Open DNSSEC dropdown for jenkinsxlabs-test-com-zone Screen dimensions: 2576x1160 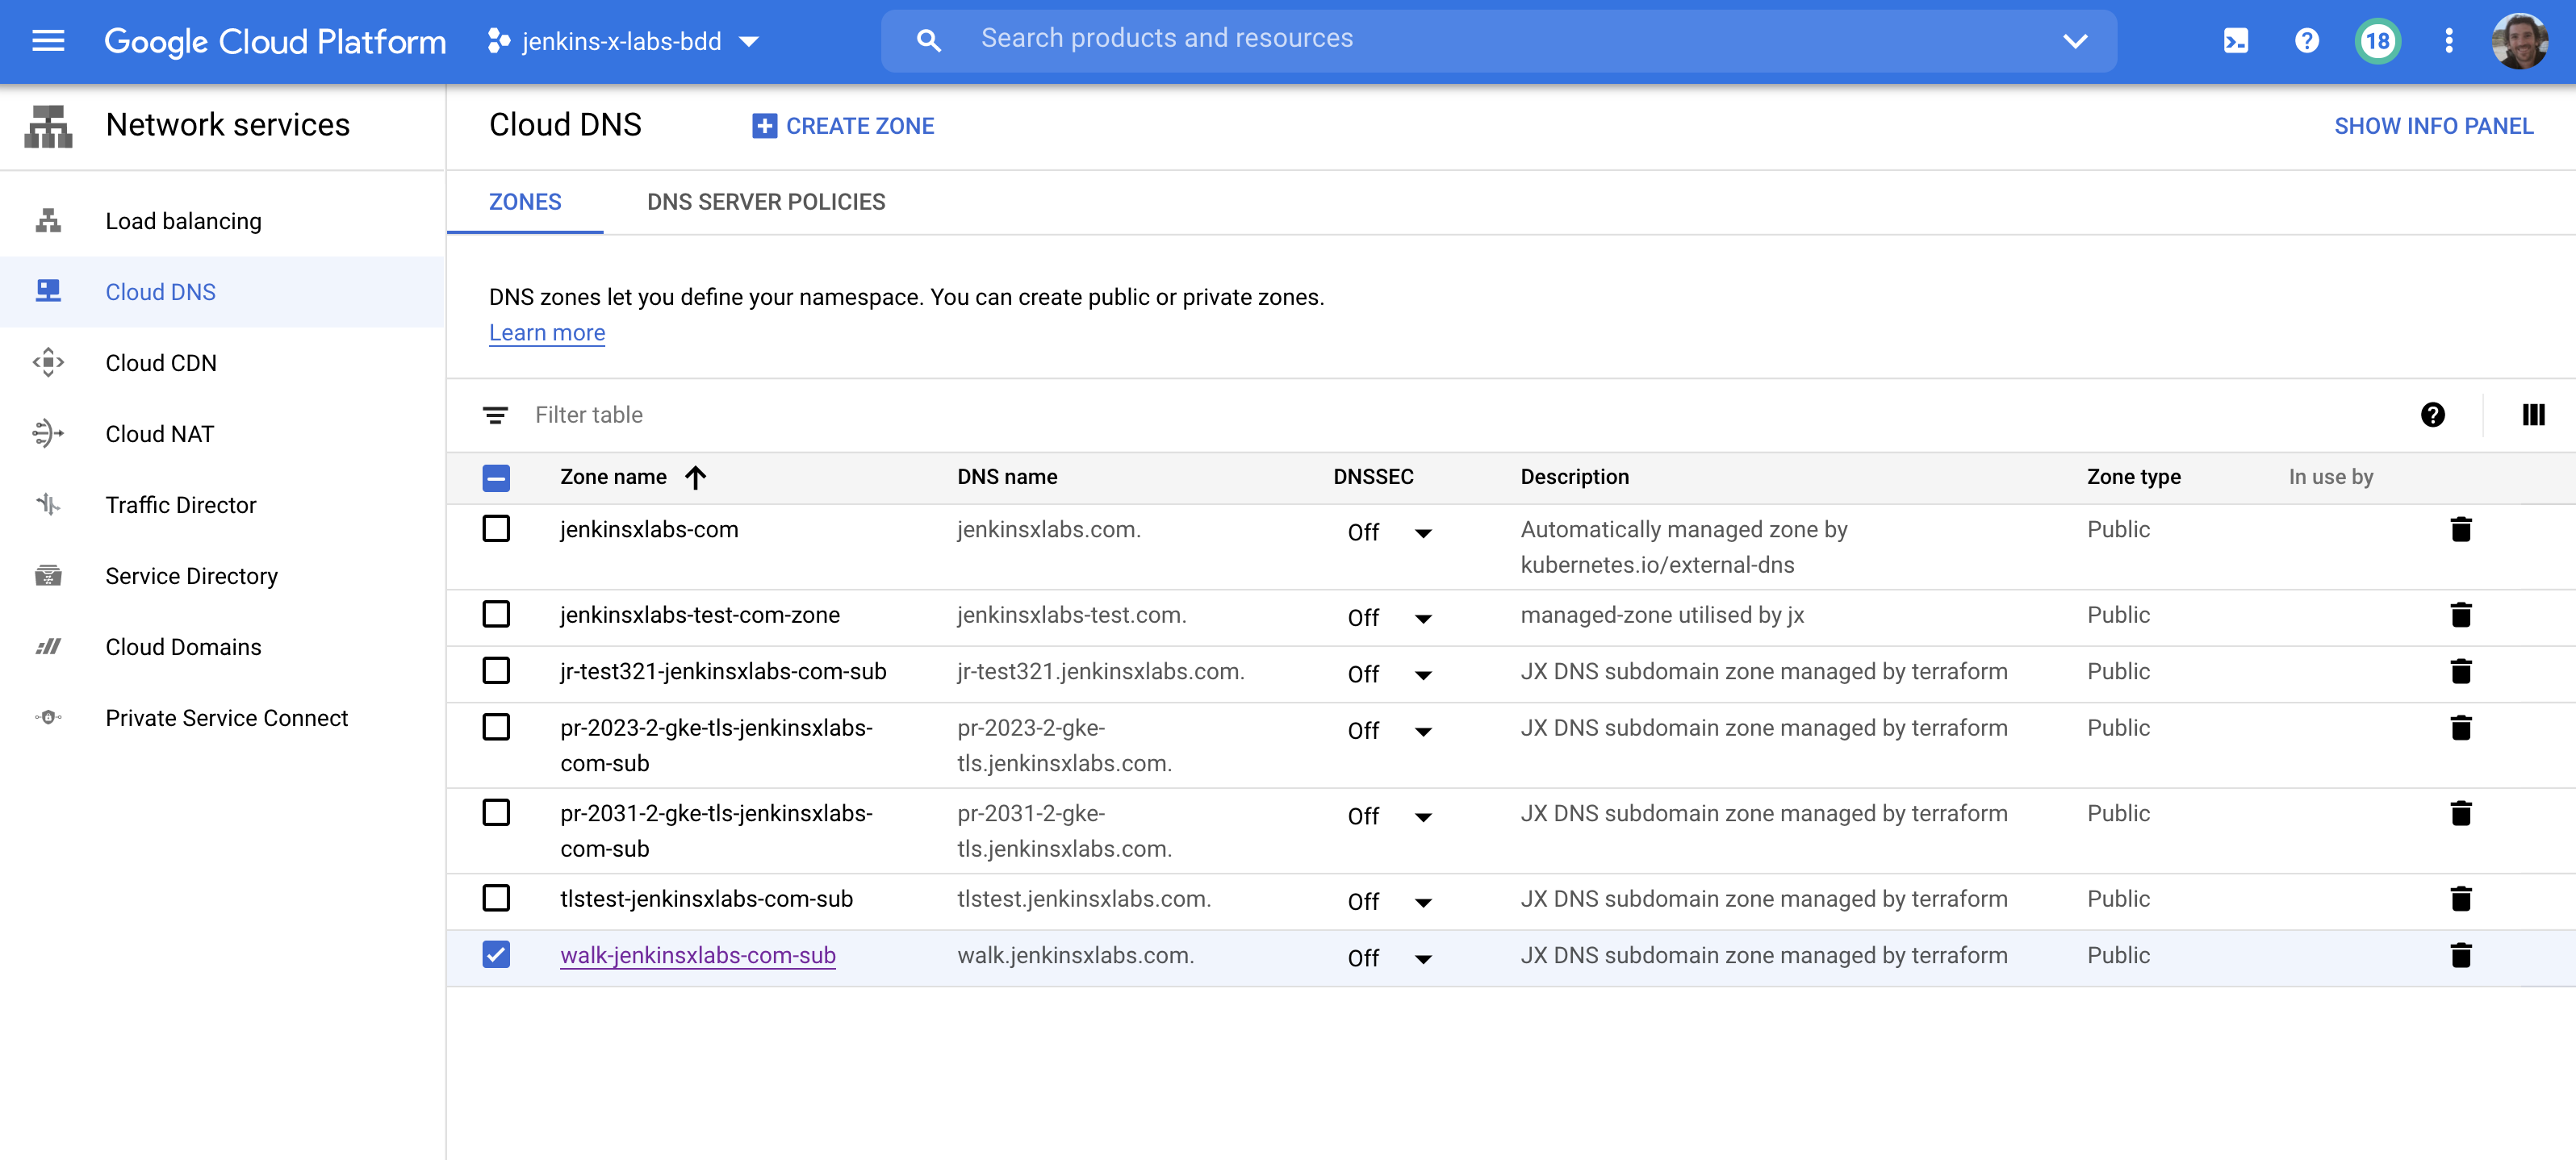[1422, 618]
